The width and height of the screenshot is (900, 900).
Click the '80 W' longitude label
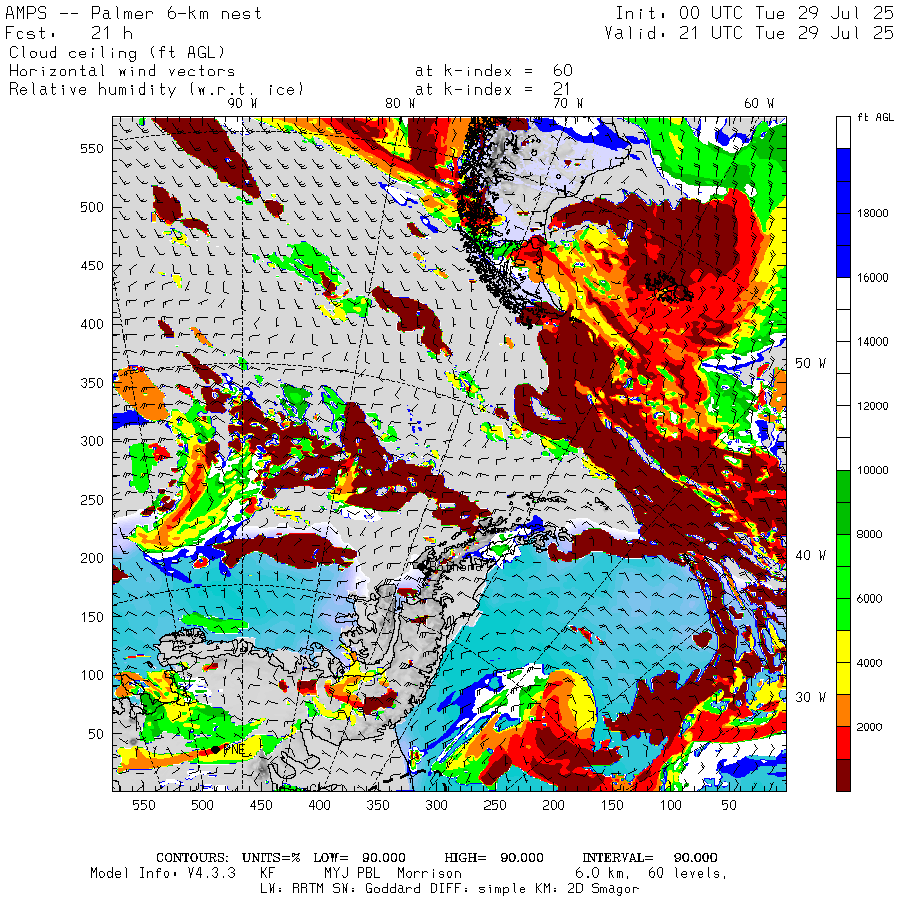(400, 103)
